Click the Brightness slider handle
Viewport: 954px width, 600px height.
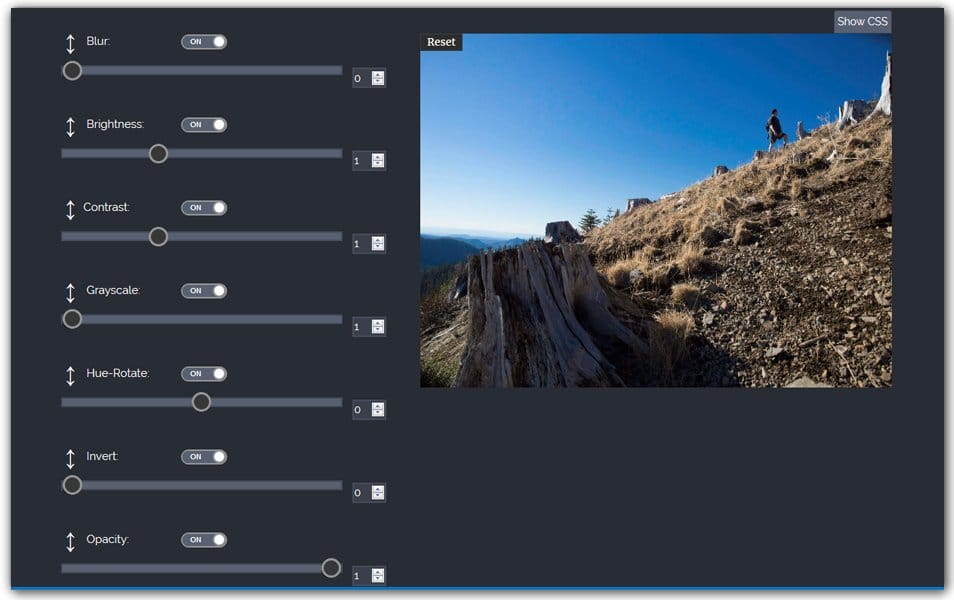click(x=158, y=154)
